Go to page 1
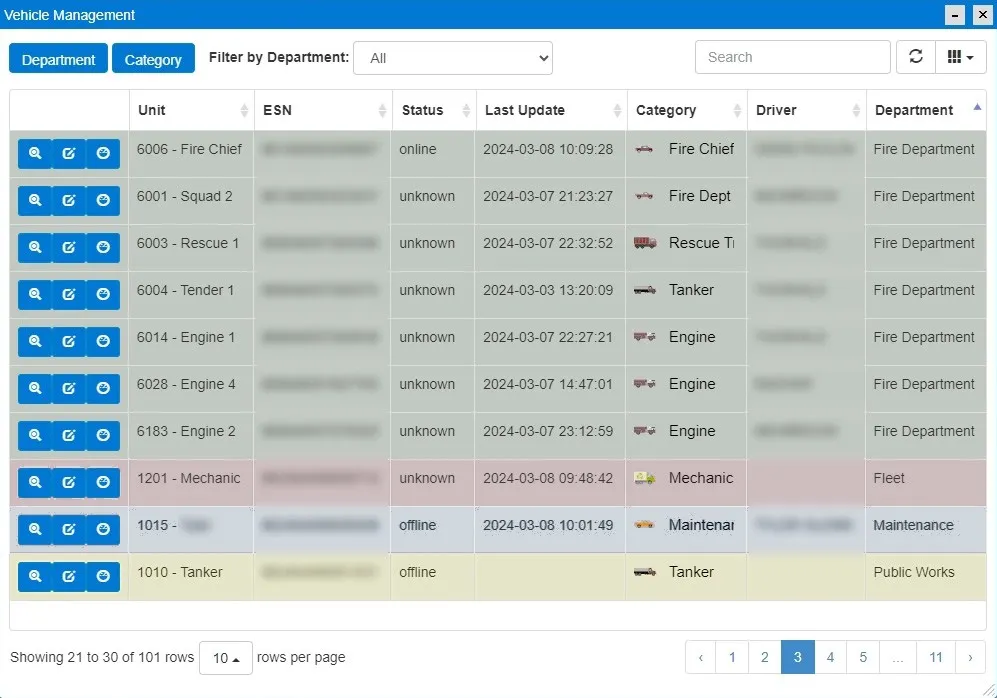Image resolution: width=997 pixels, height=698 pixels. 732,657
